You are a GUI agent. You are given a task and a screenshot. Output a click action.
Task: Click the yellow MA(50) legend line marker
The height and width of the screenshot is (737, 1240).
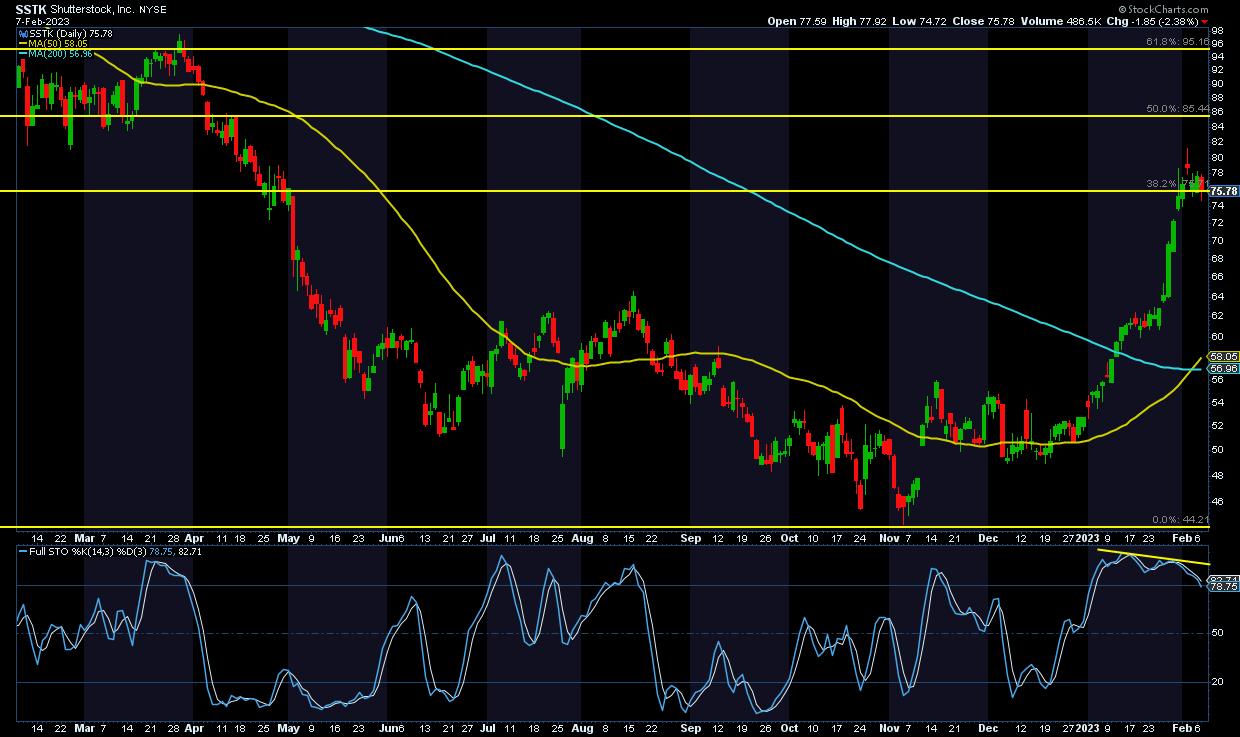(21, 43)
